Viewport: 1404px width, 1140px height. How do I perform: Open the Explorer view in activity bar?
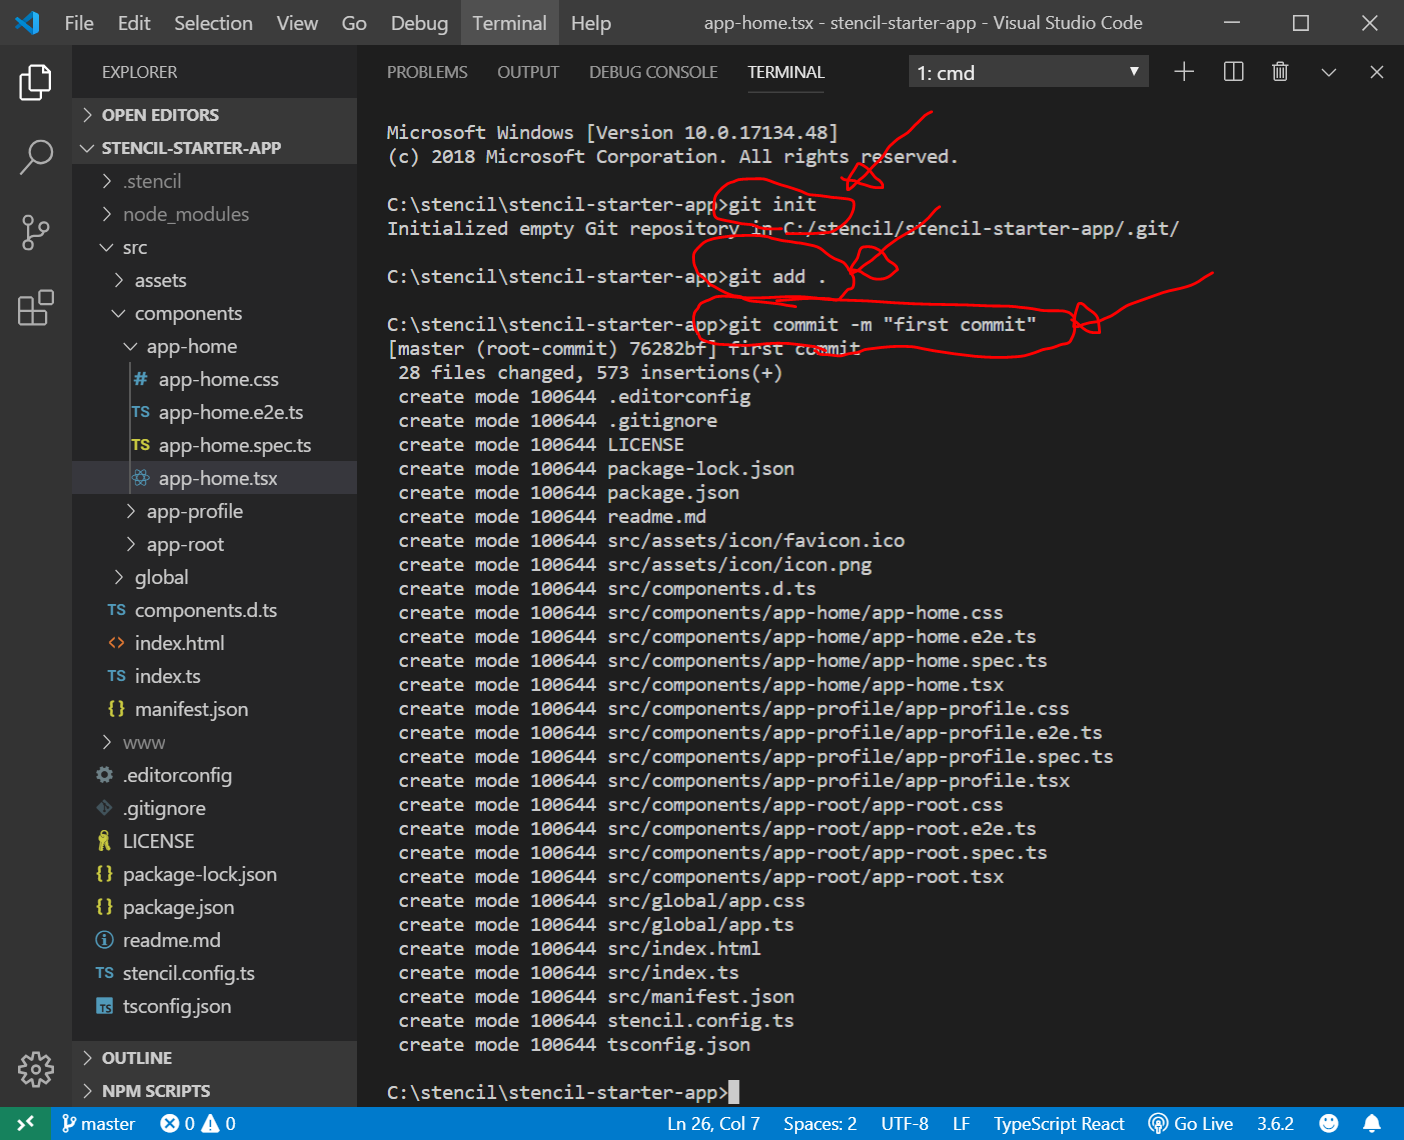[x=35, y=82]
